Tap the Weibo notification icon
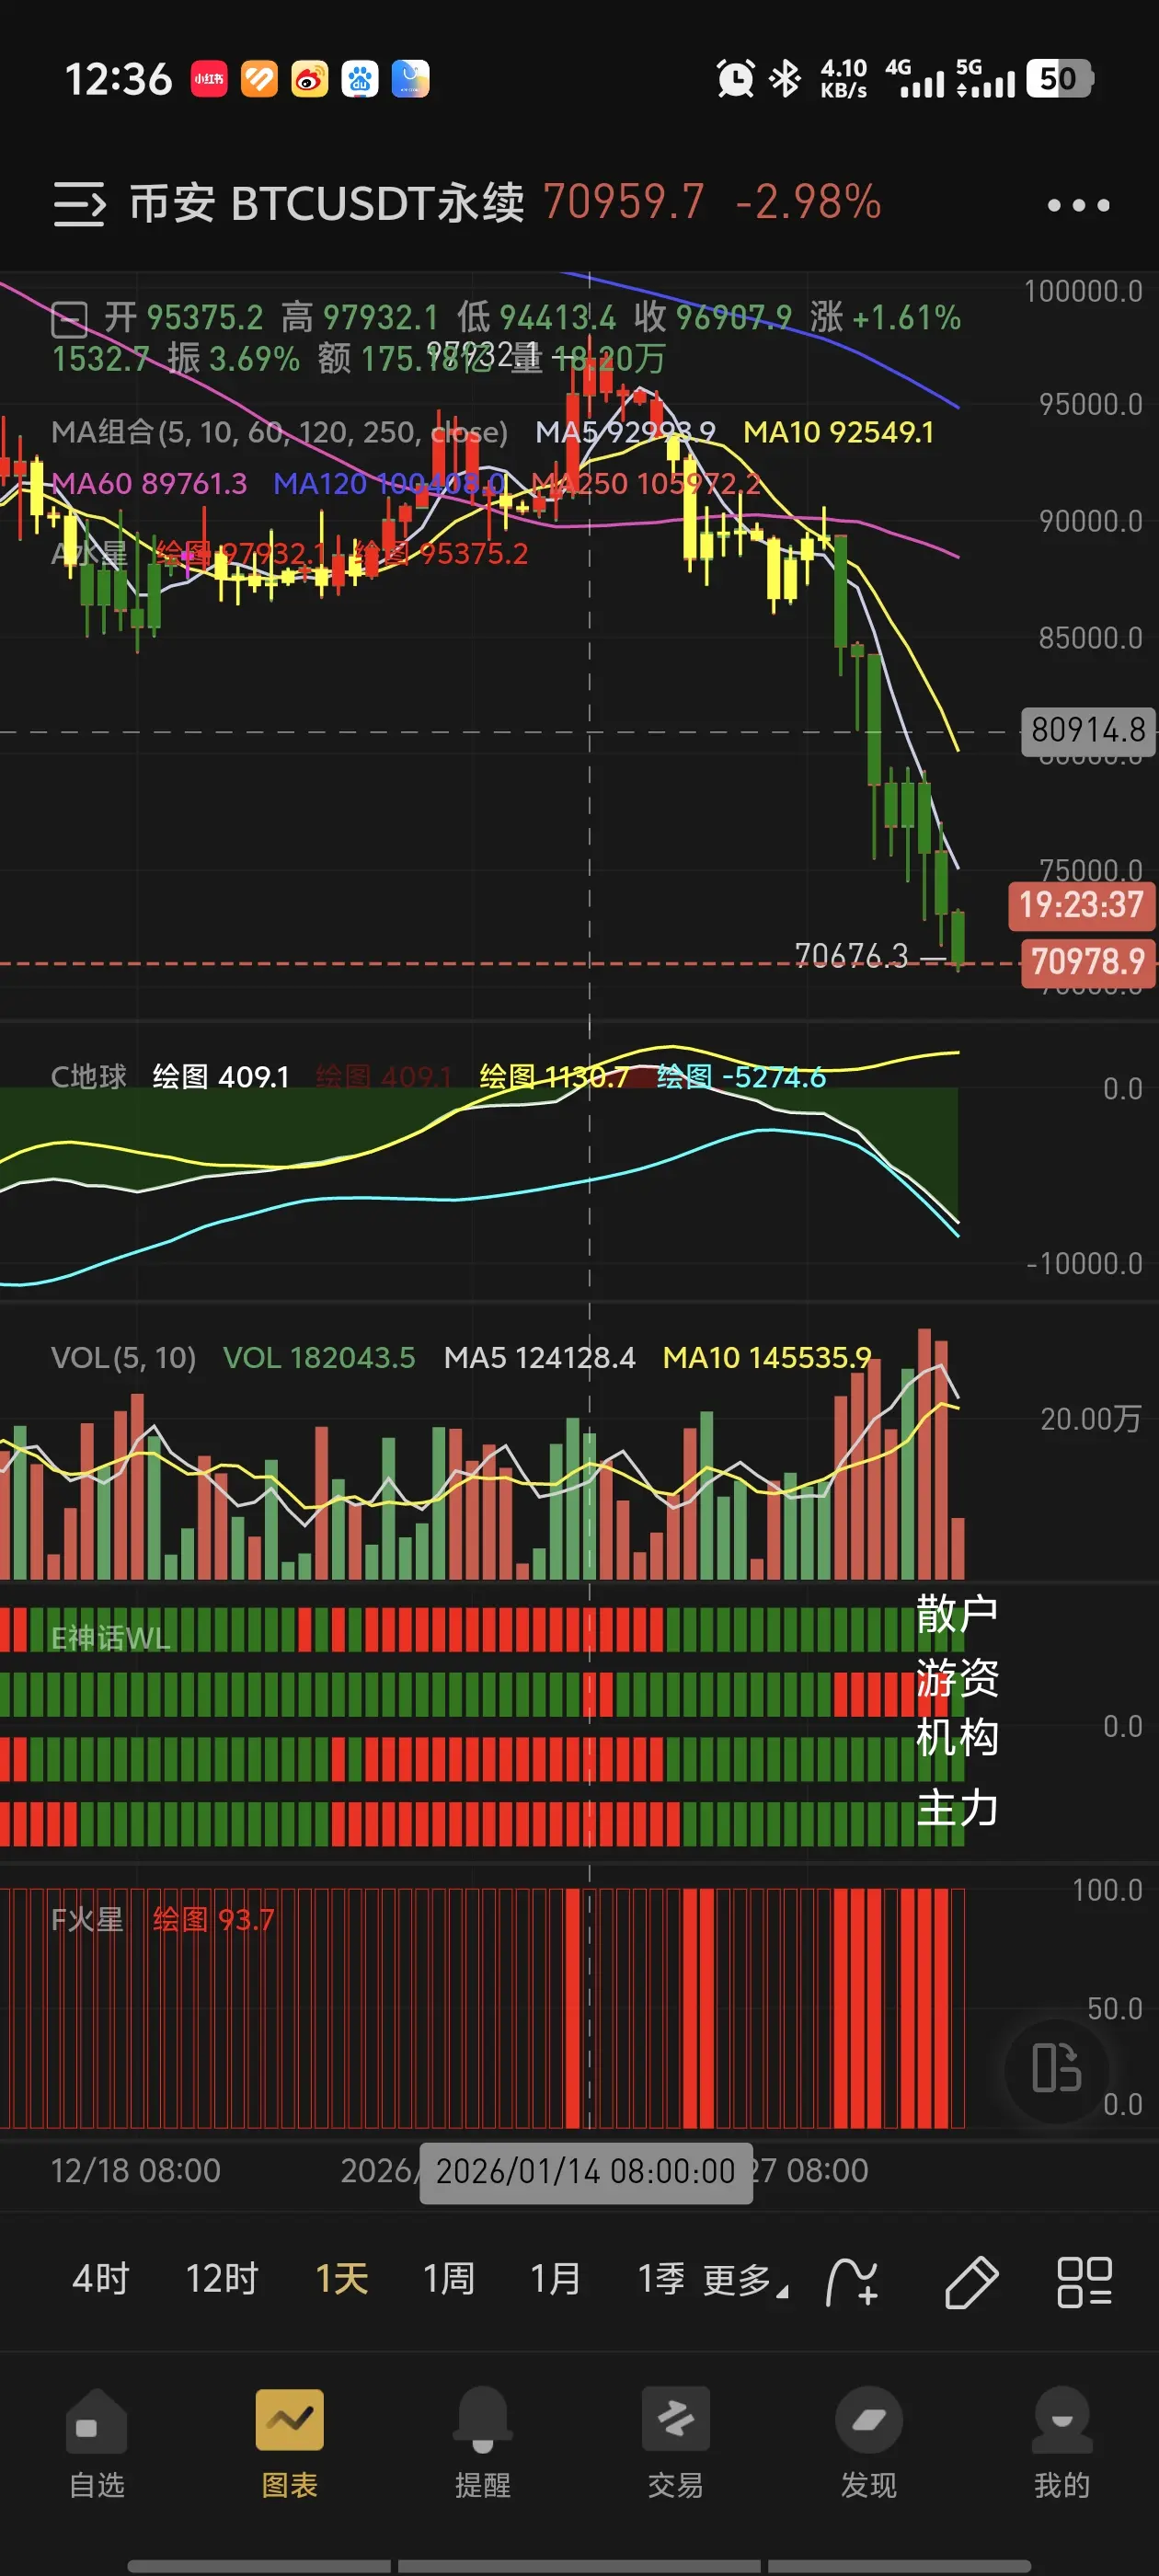The image size is (1159, 2576). click(310, 79)
